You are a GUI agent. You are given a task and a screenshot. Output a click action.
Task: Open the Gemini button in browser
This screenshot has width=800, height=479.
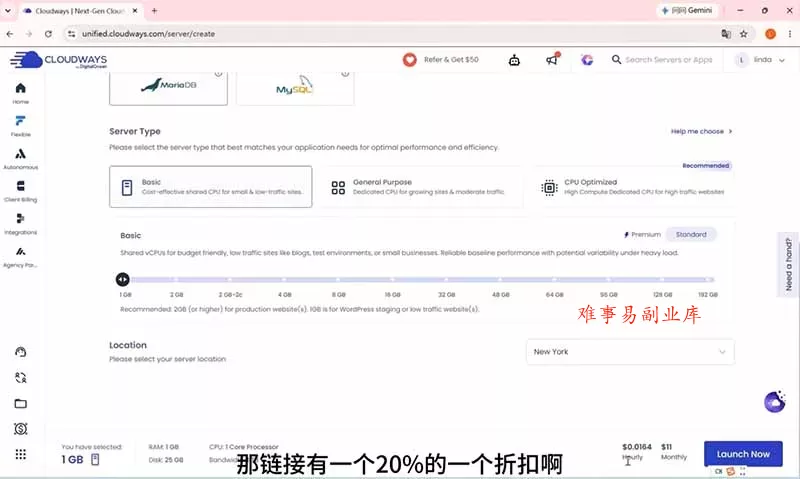[x=687, y=10]
